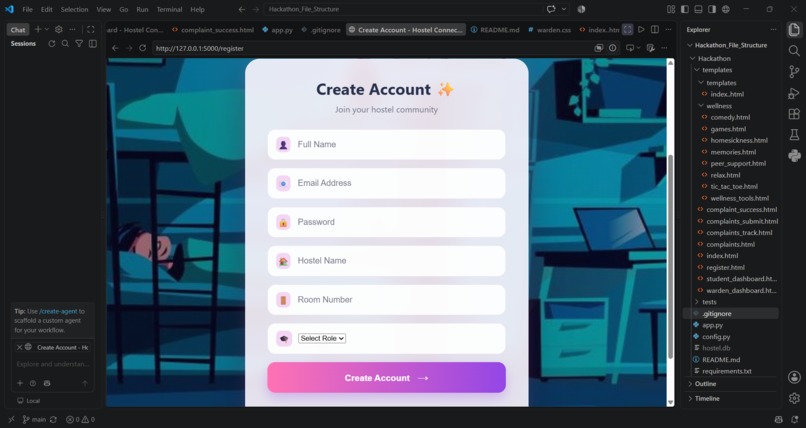Expand the tests folder

coord(709,302)
